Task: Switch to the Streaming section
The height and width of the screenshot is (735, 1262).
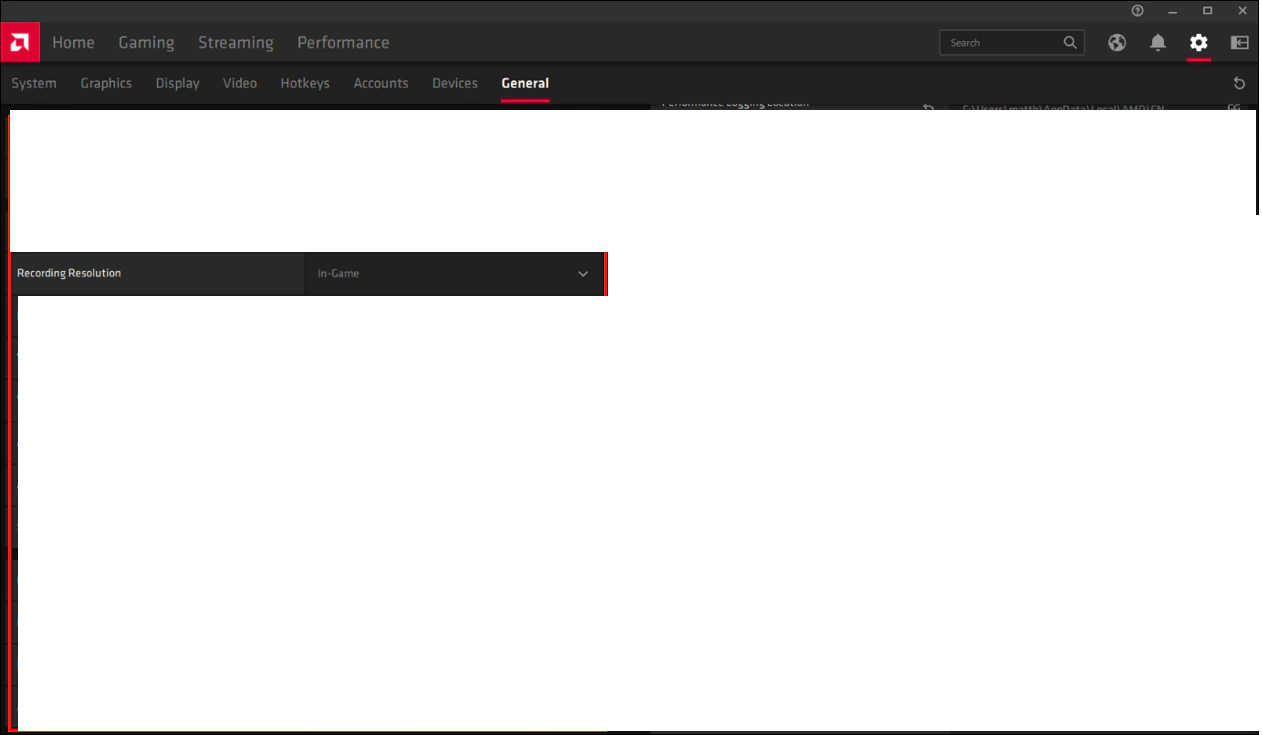Action: tap(235, 42)
